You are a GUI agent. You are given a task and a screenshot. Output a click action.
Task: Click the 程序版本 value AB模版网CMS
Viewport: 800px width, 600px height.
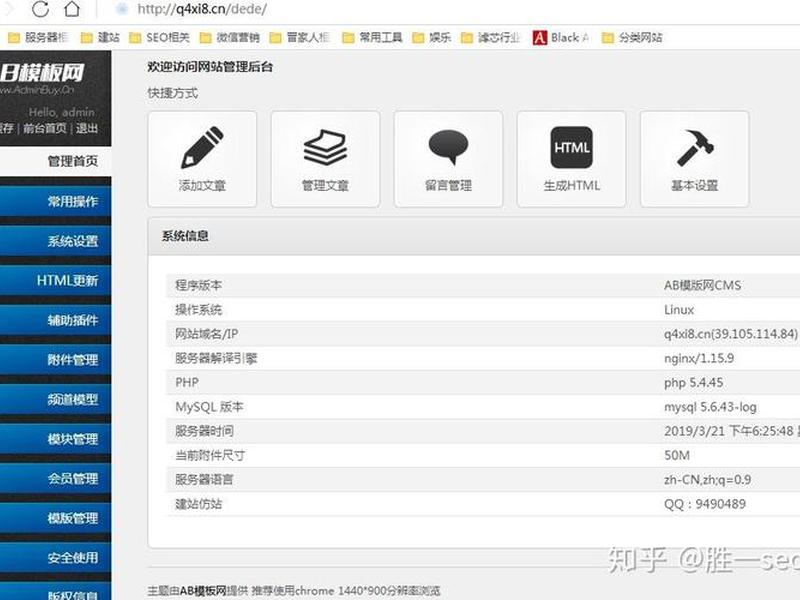tap(702, 285)
